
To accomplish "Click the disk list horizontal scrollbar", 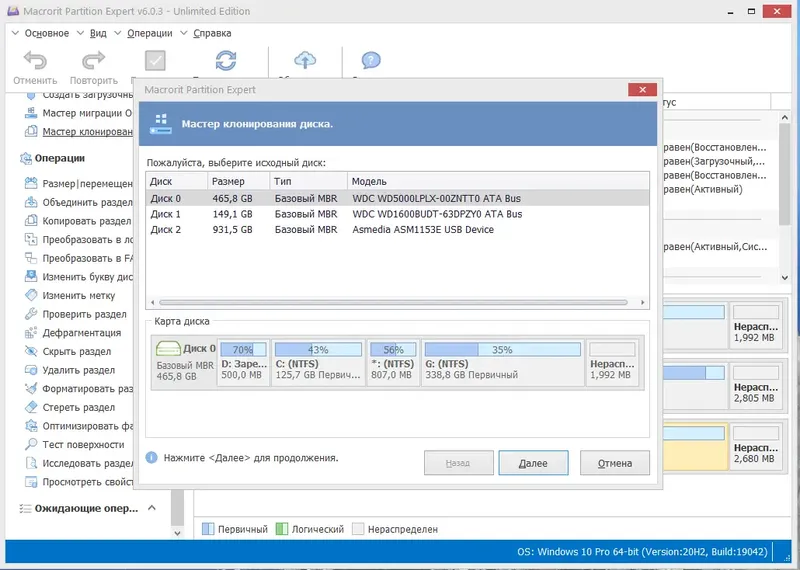I will [393, 302].
